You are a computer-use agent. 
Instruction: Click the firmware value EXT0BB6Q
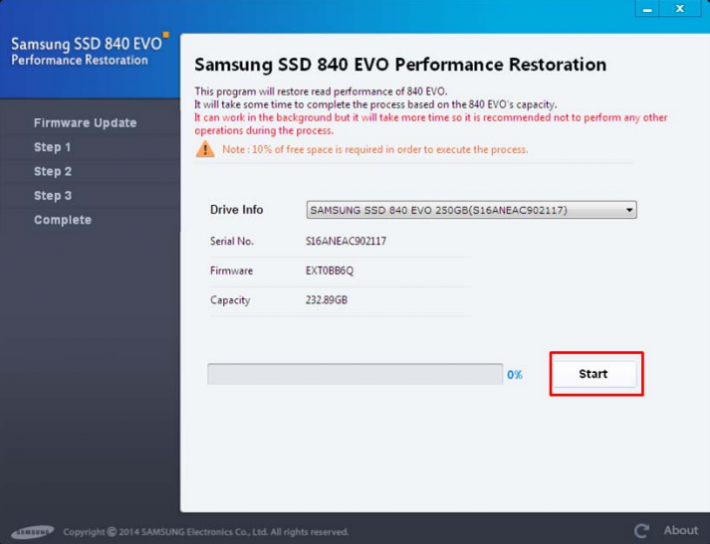coord(329,271)
